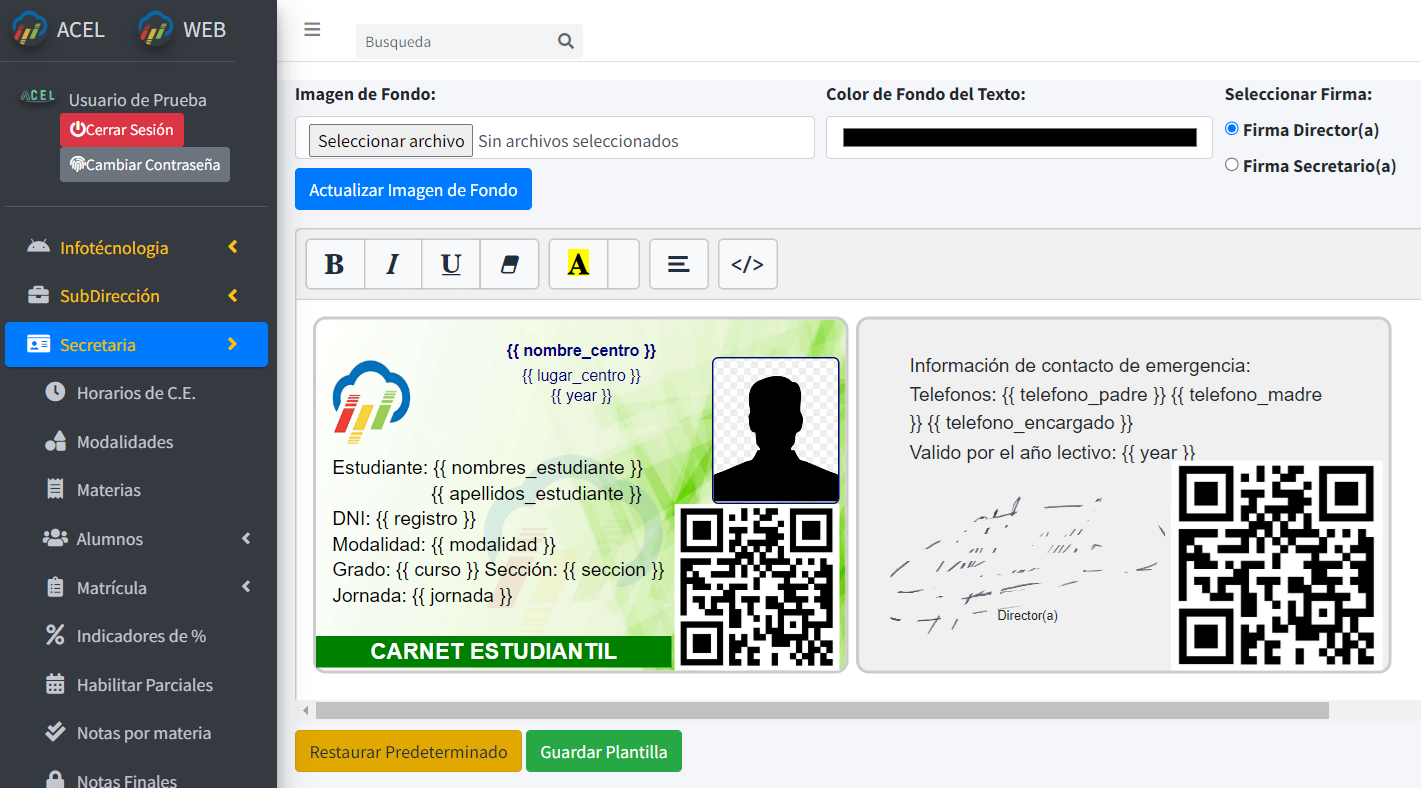Click the ID card icon beside Secretaria
This screenshot has height=788, width=1421.
(x=38, y=344)
